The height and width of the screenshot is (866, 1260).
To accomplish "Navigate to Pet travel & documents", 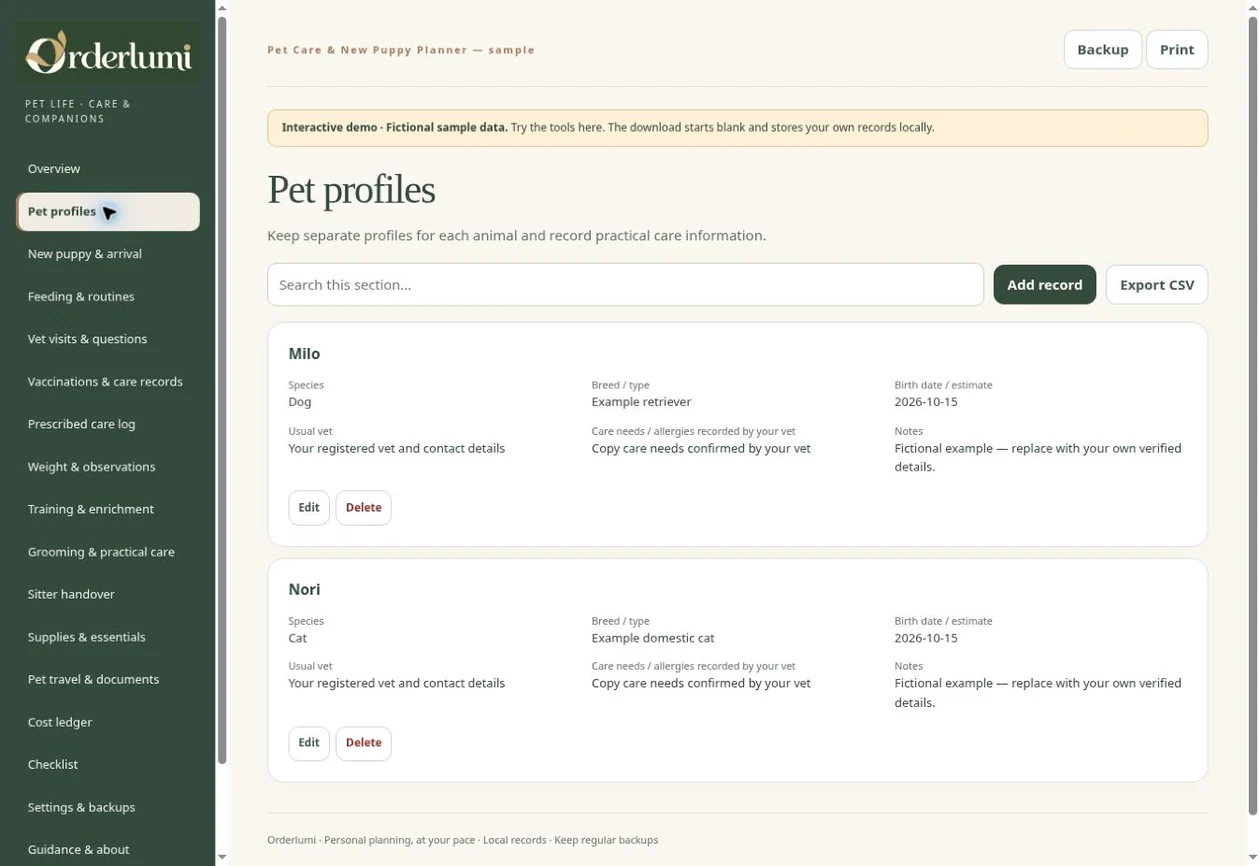I will click(108, 679).
